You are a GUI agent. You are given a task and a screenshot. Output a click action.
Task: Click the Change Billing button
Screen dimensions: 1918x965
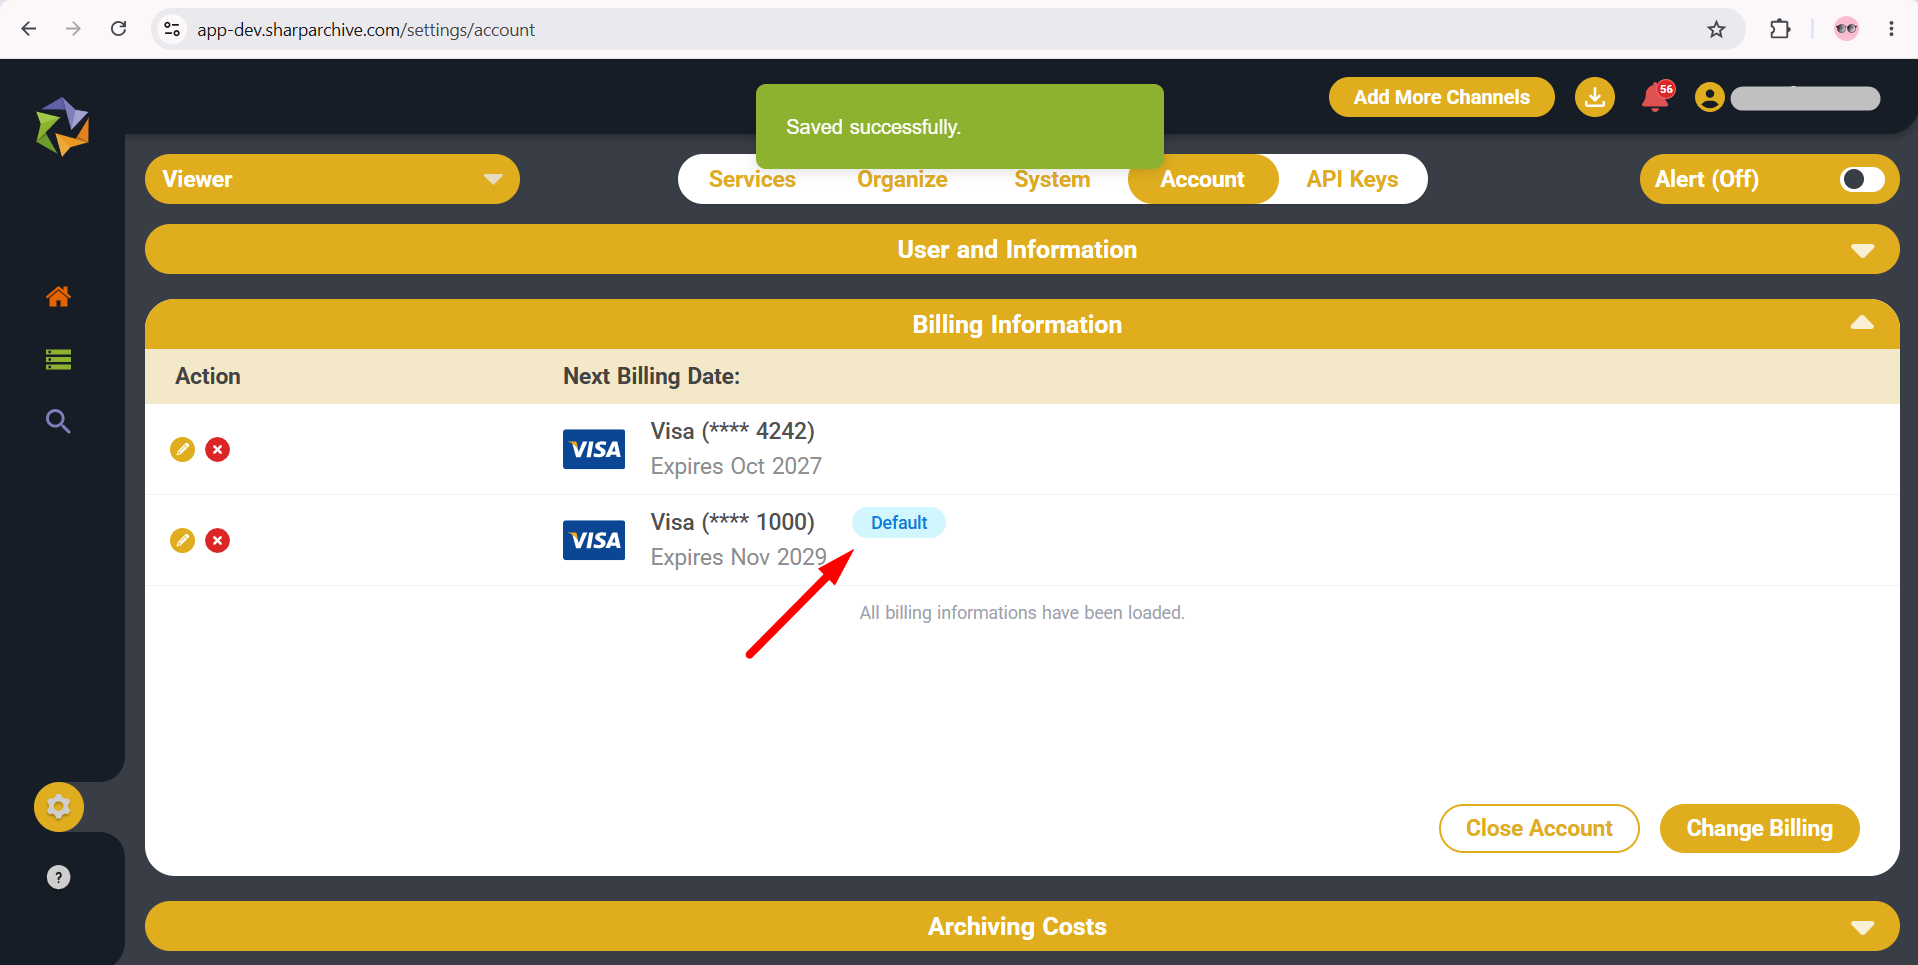coord(1760,828)
